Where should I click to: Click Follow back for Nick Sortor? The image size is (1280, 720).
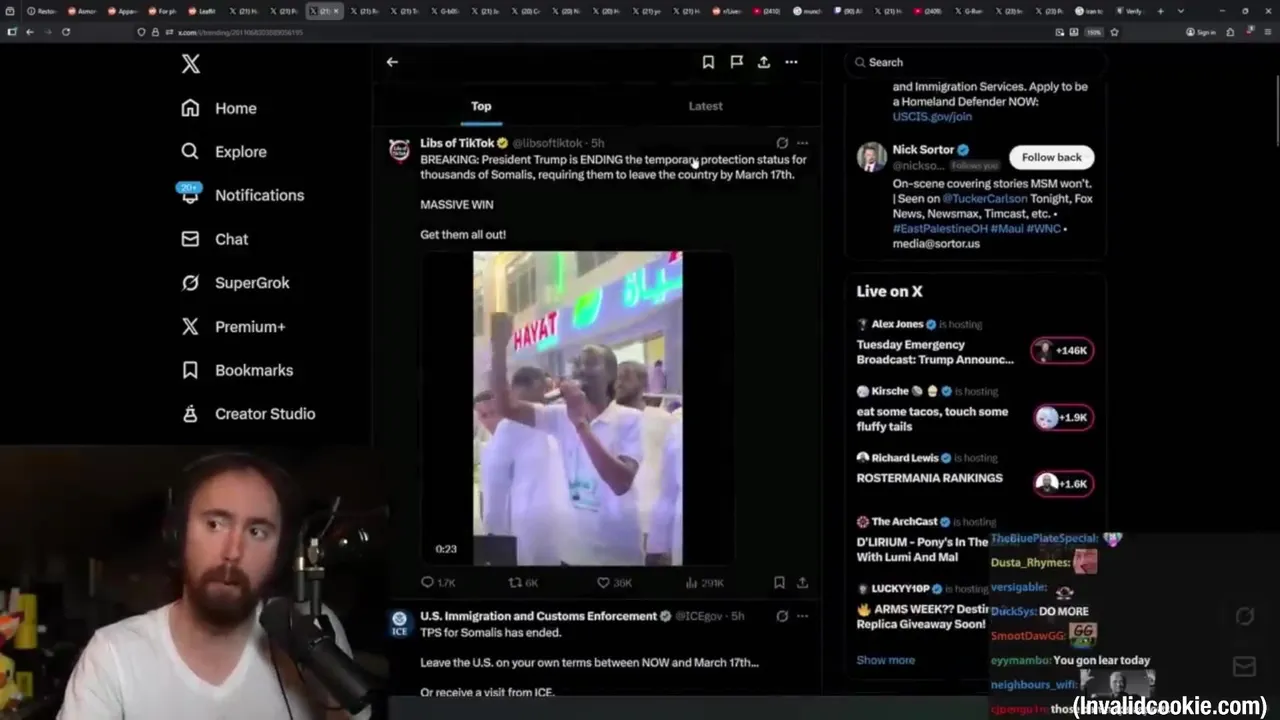coord(1051,157)
